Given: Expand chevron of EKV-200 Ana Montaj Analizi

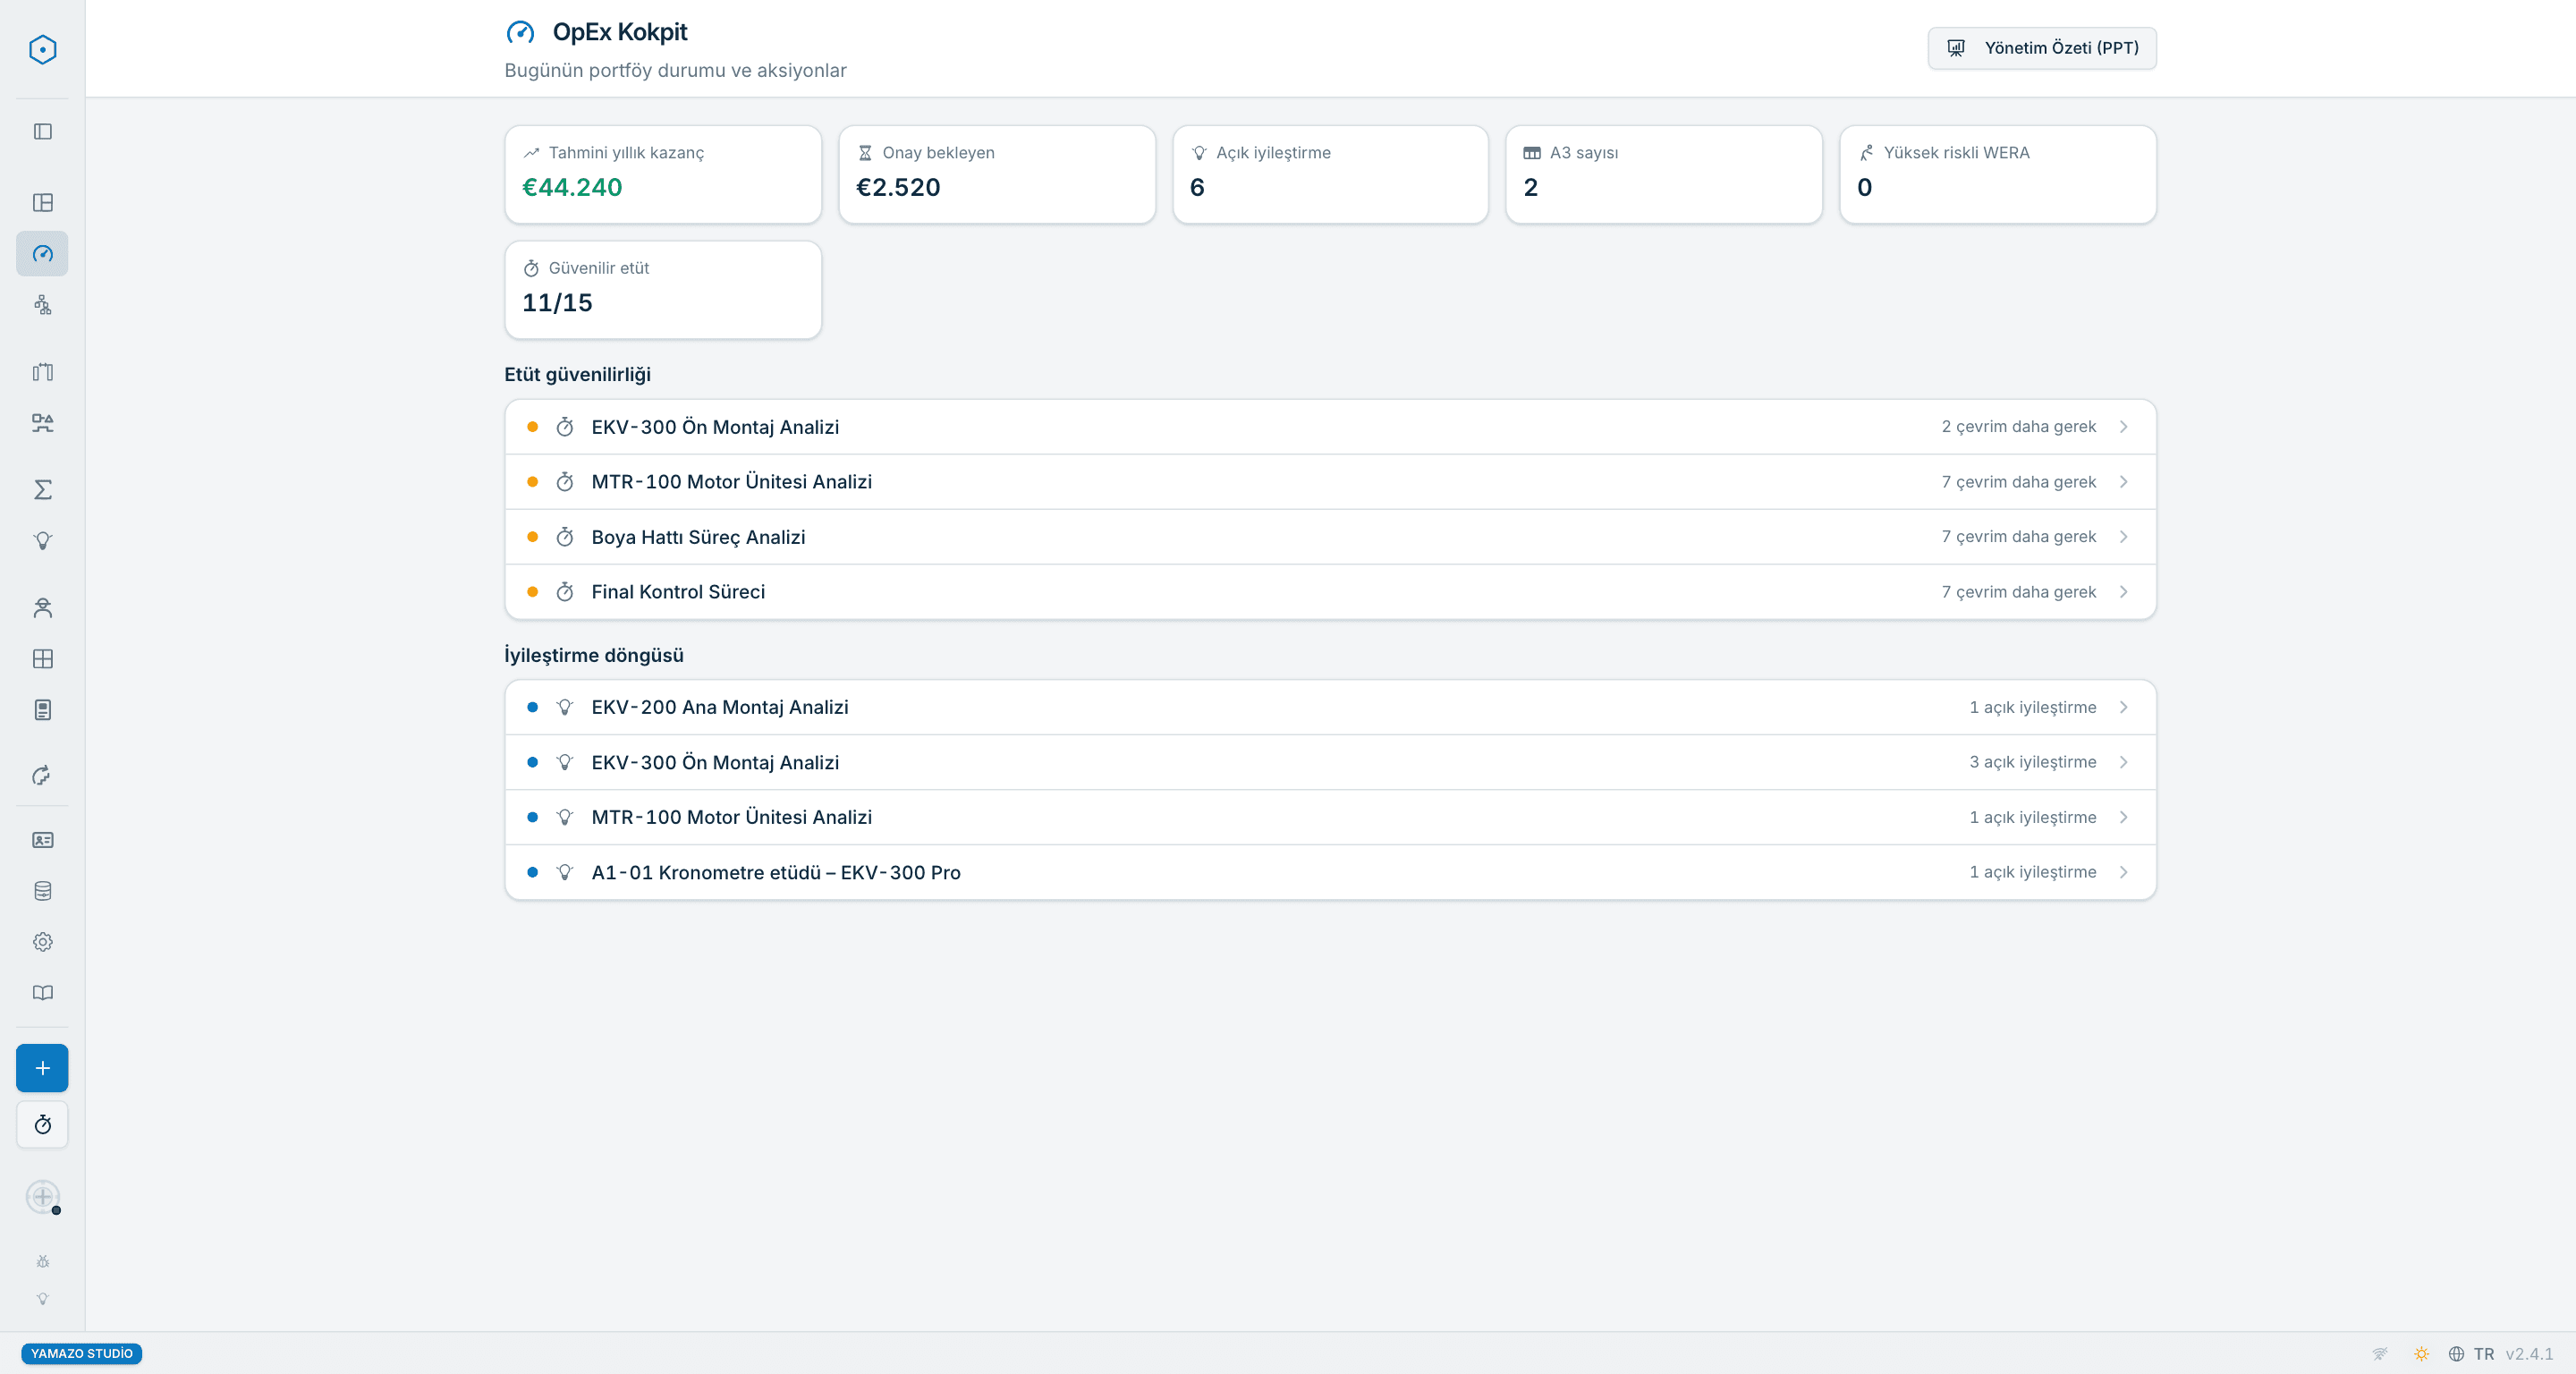Looking at the screenshot, I should tap(2124, 707).
